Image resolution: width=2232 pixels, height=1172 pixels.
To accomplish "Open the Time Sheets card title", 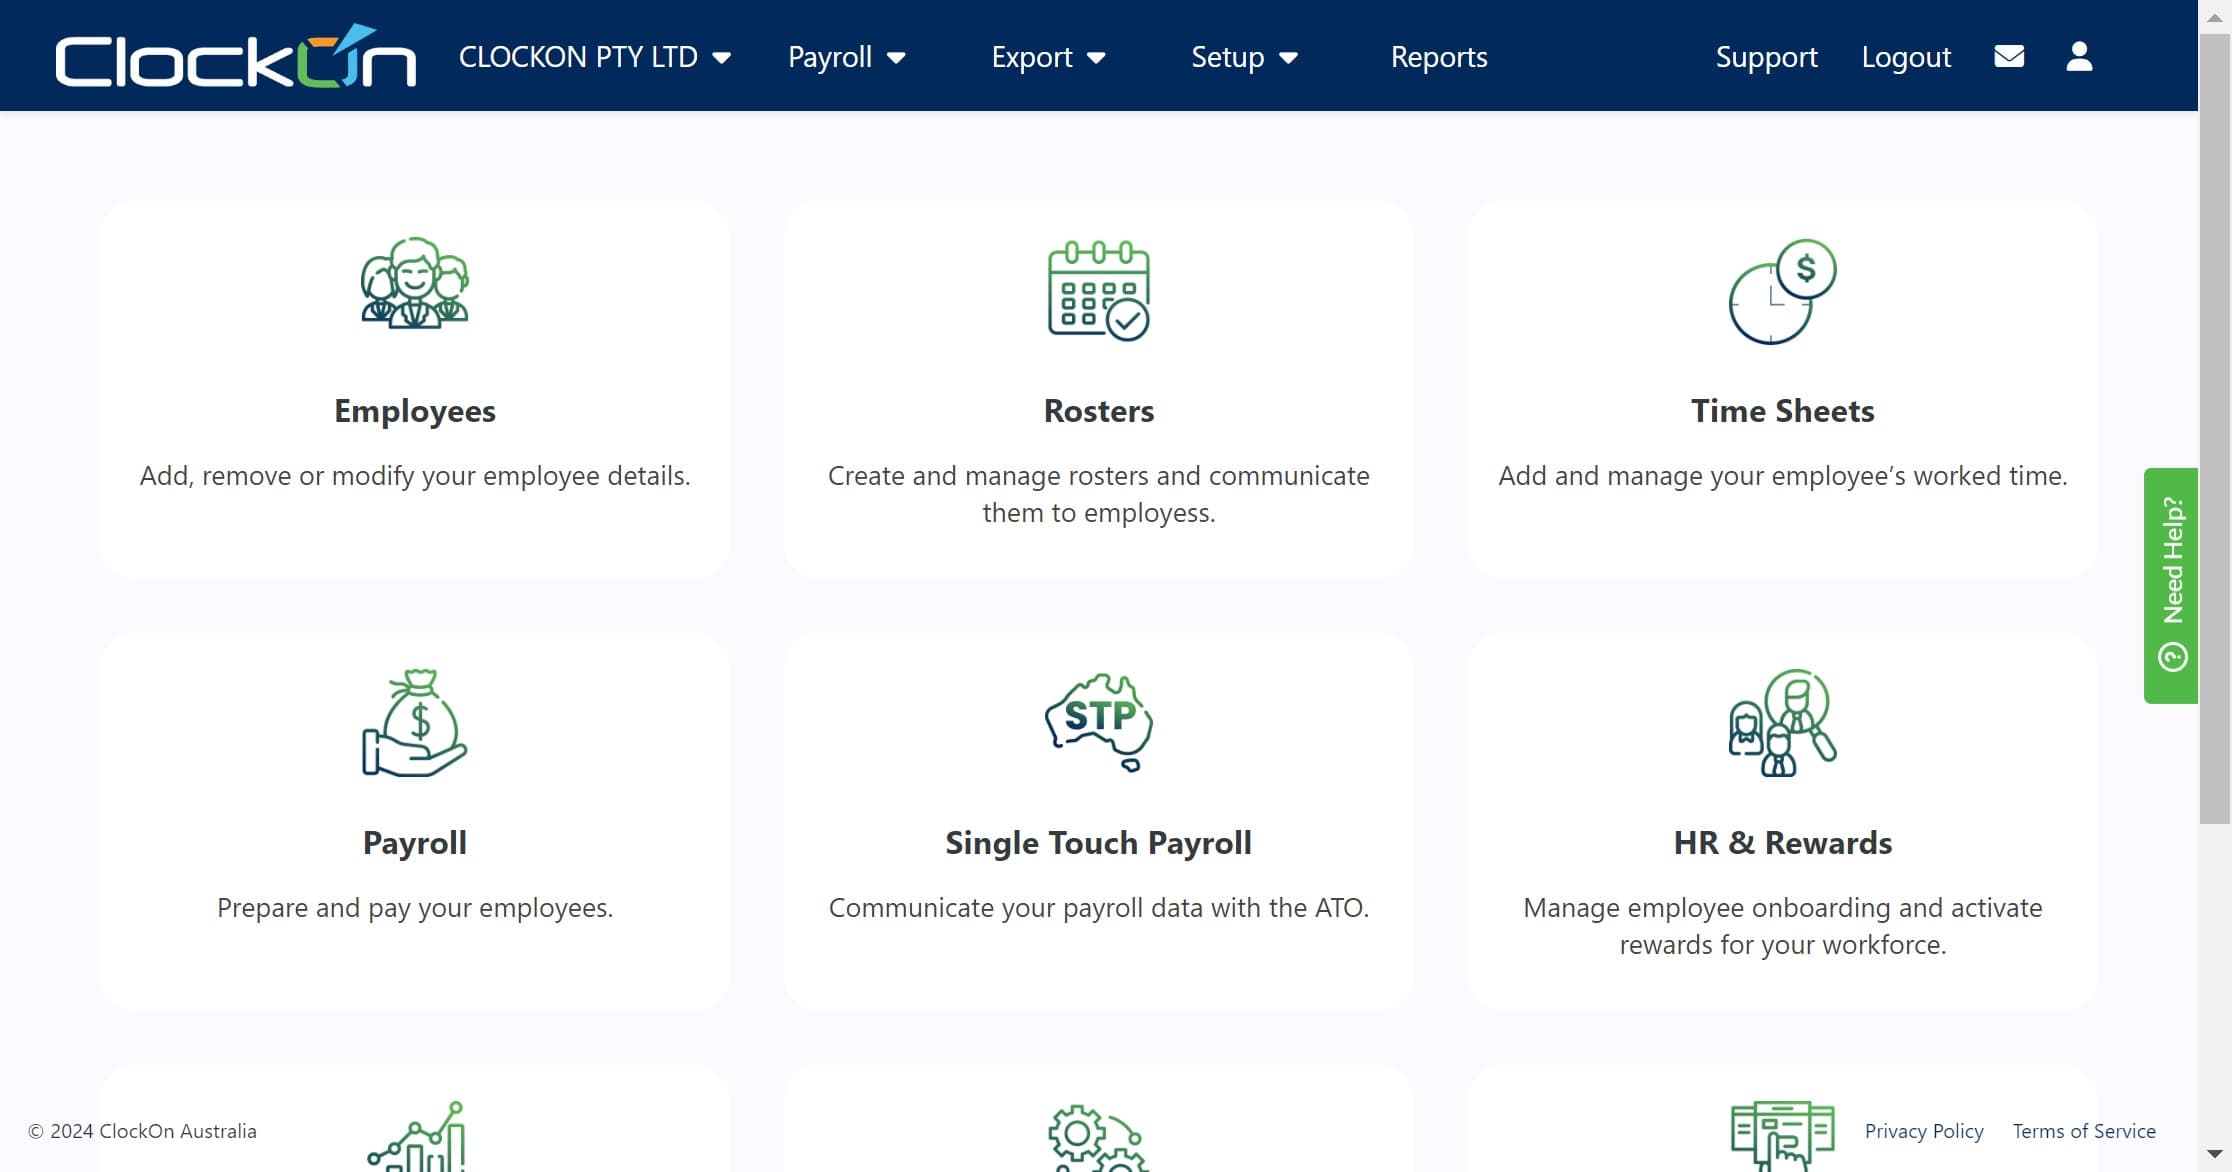I will pyautogui.click(x=1783, y=411).
